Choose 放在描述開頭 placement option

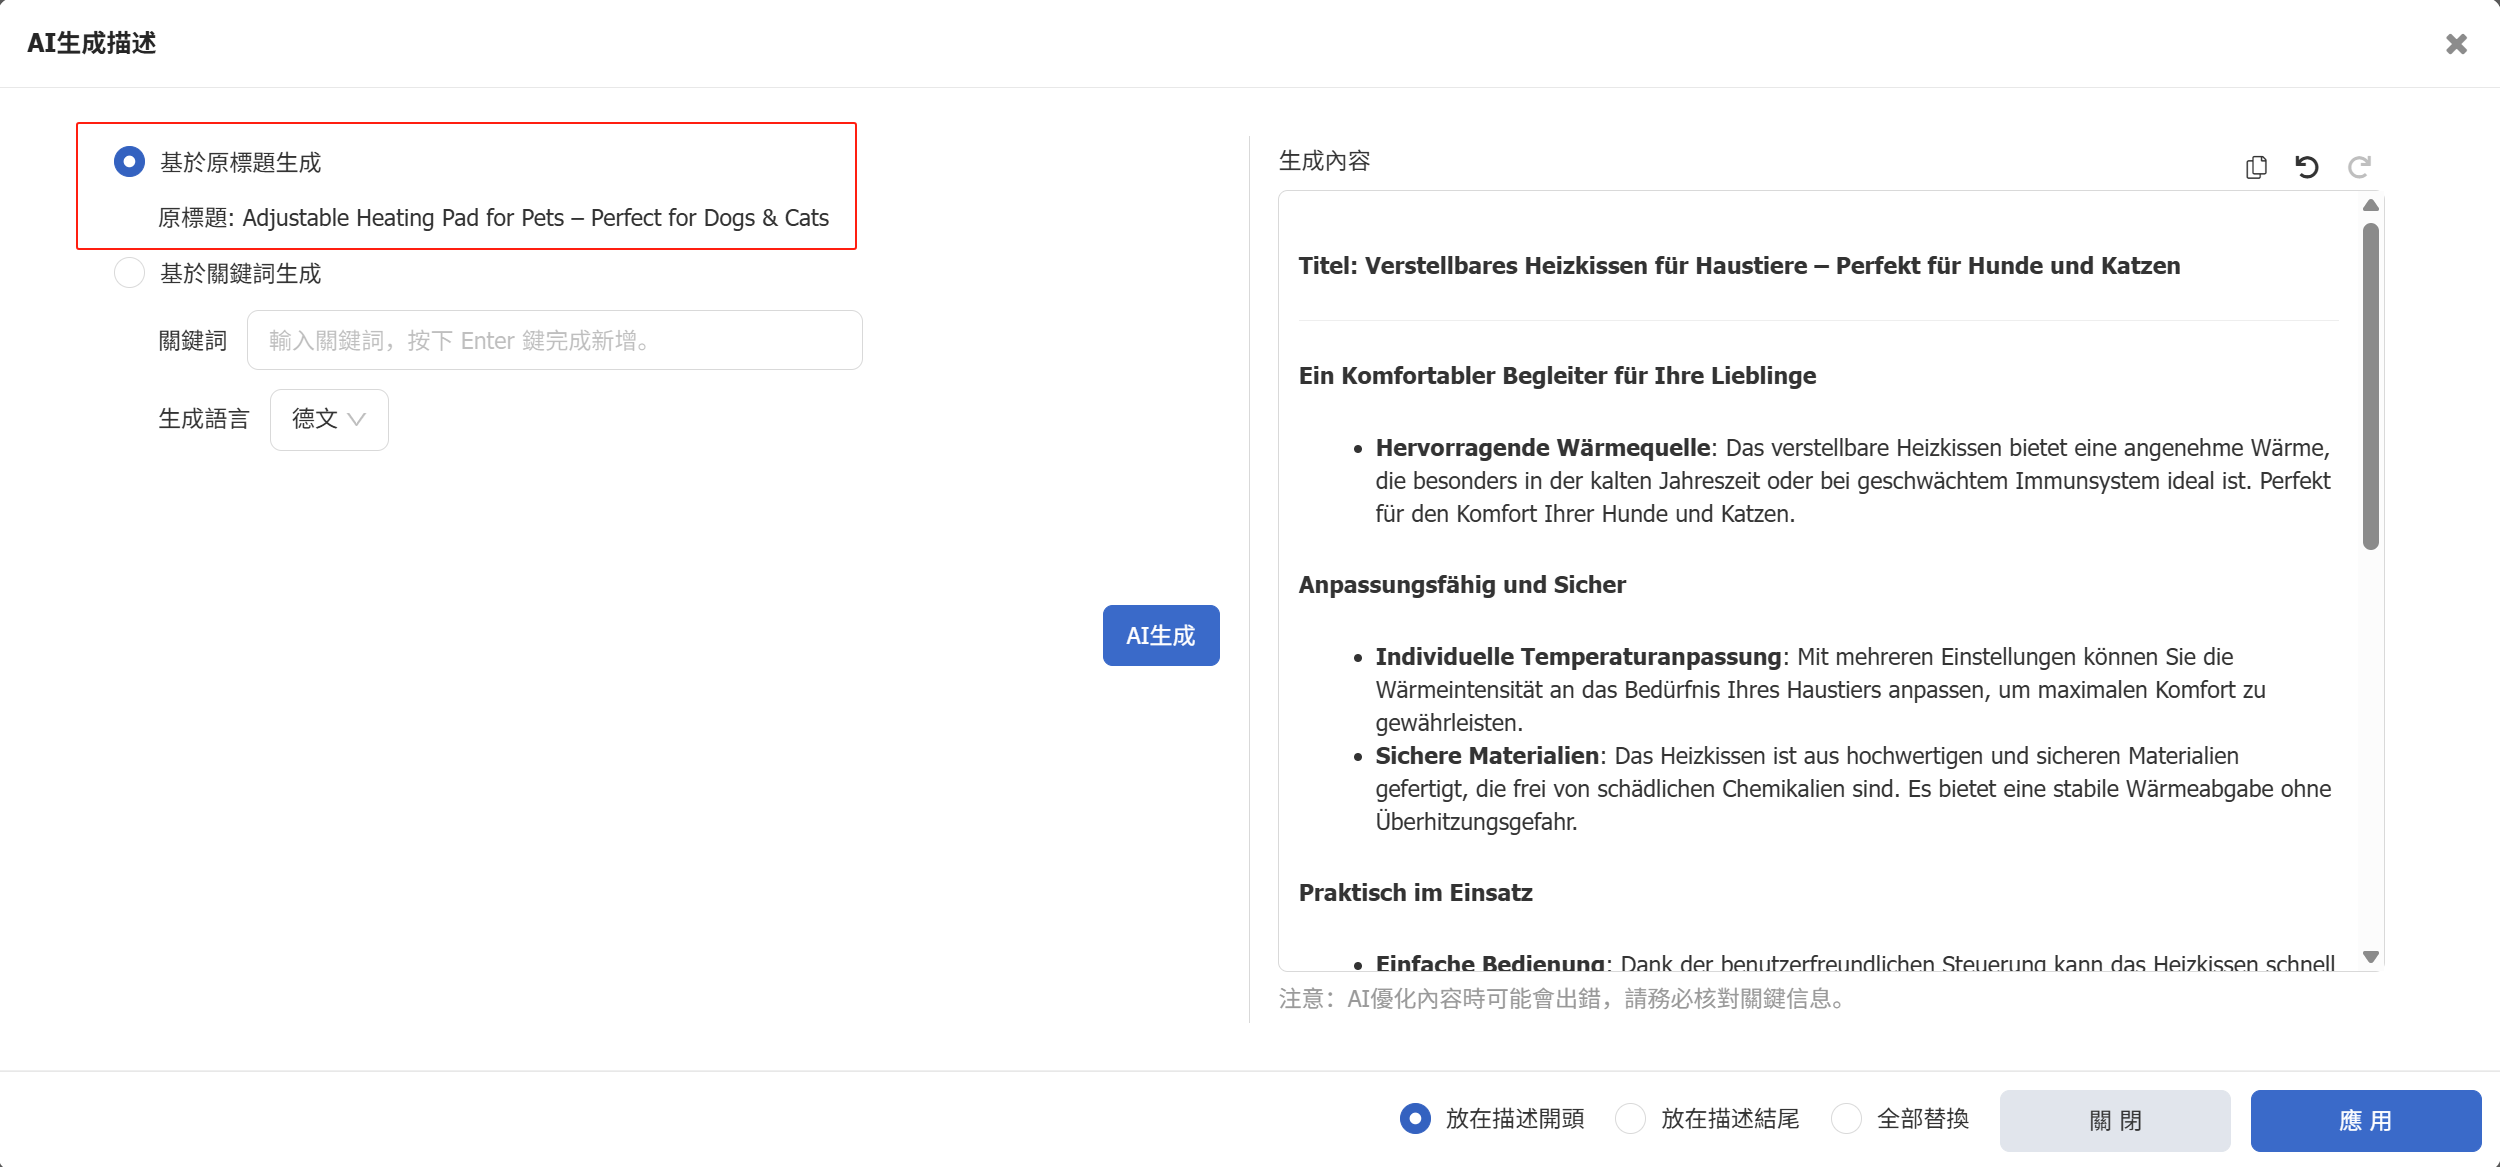click(1415, 1118)
